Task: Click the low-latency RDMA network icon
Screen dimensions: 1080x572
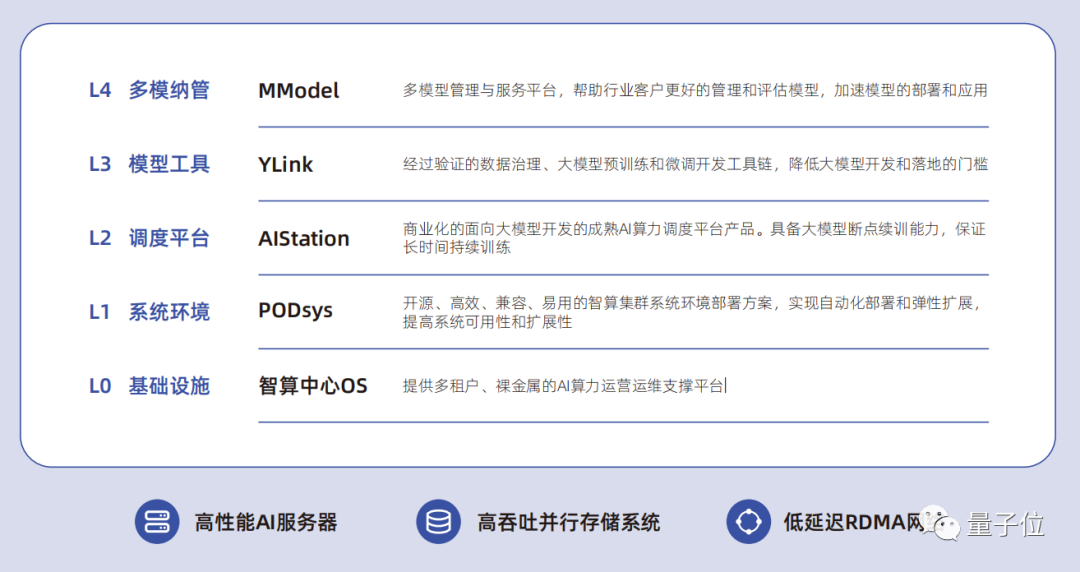Action: click(x=748, y=521)
